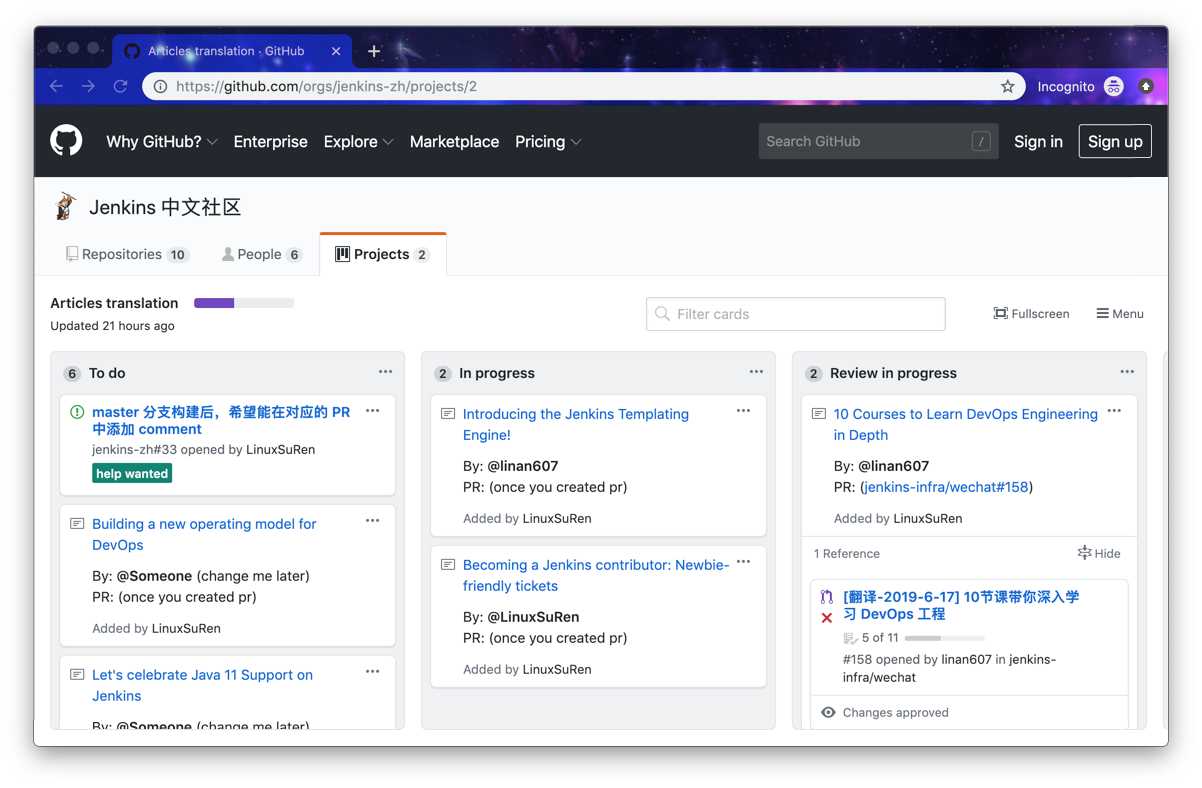Image resolution: width=1202 pixels, height=788 pixels.
Task: Click the Jenkins organization avatar
Action: (66, 206)
